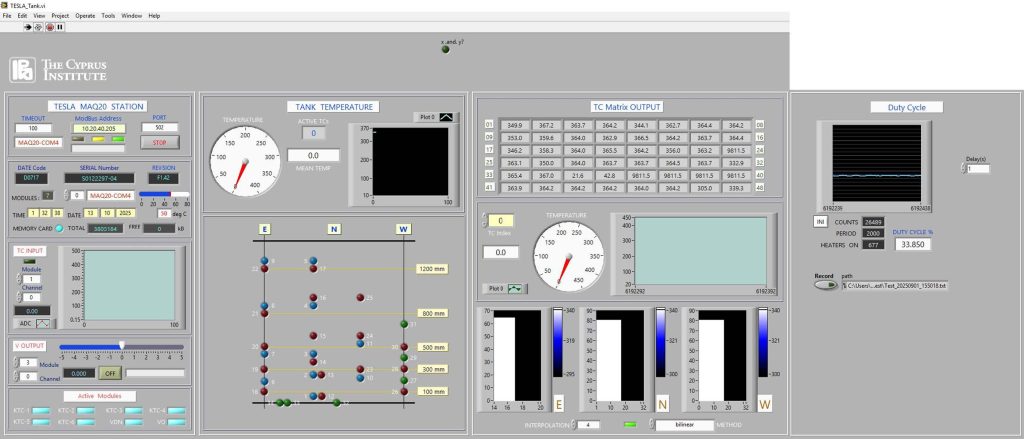Click Plot 0 legend icon in Tank Temperature
The height and width of the screenshot is (439, 1024).
(x=446, y=117)
